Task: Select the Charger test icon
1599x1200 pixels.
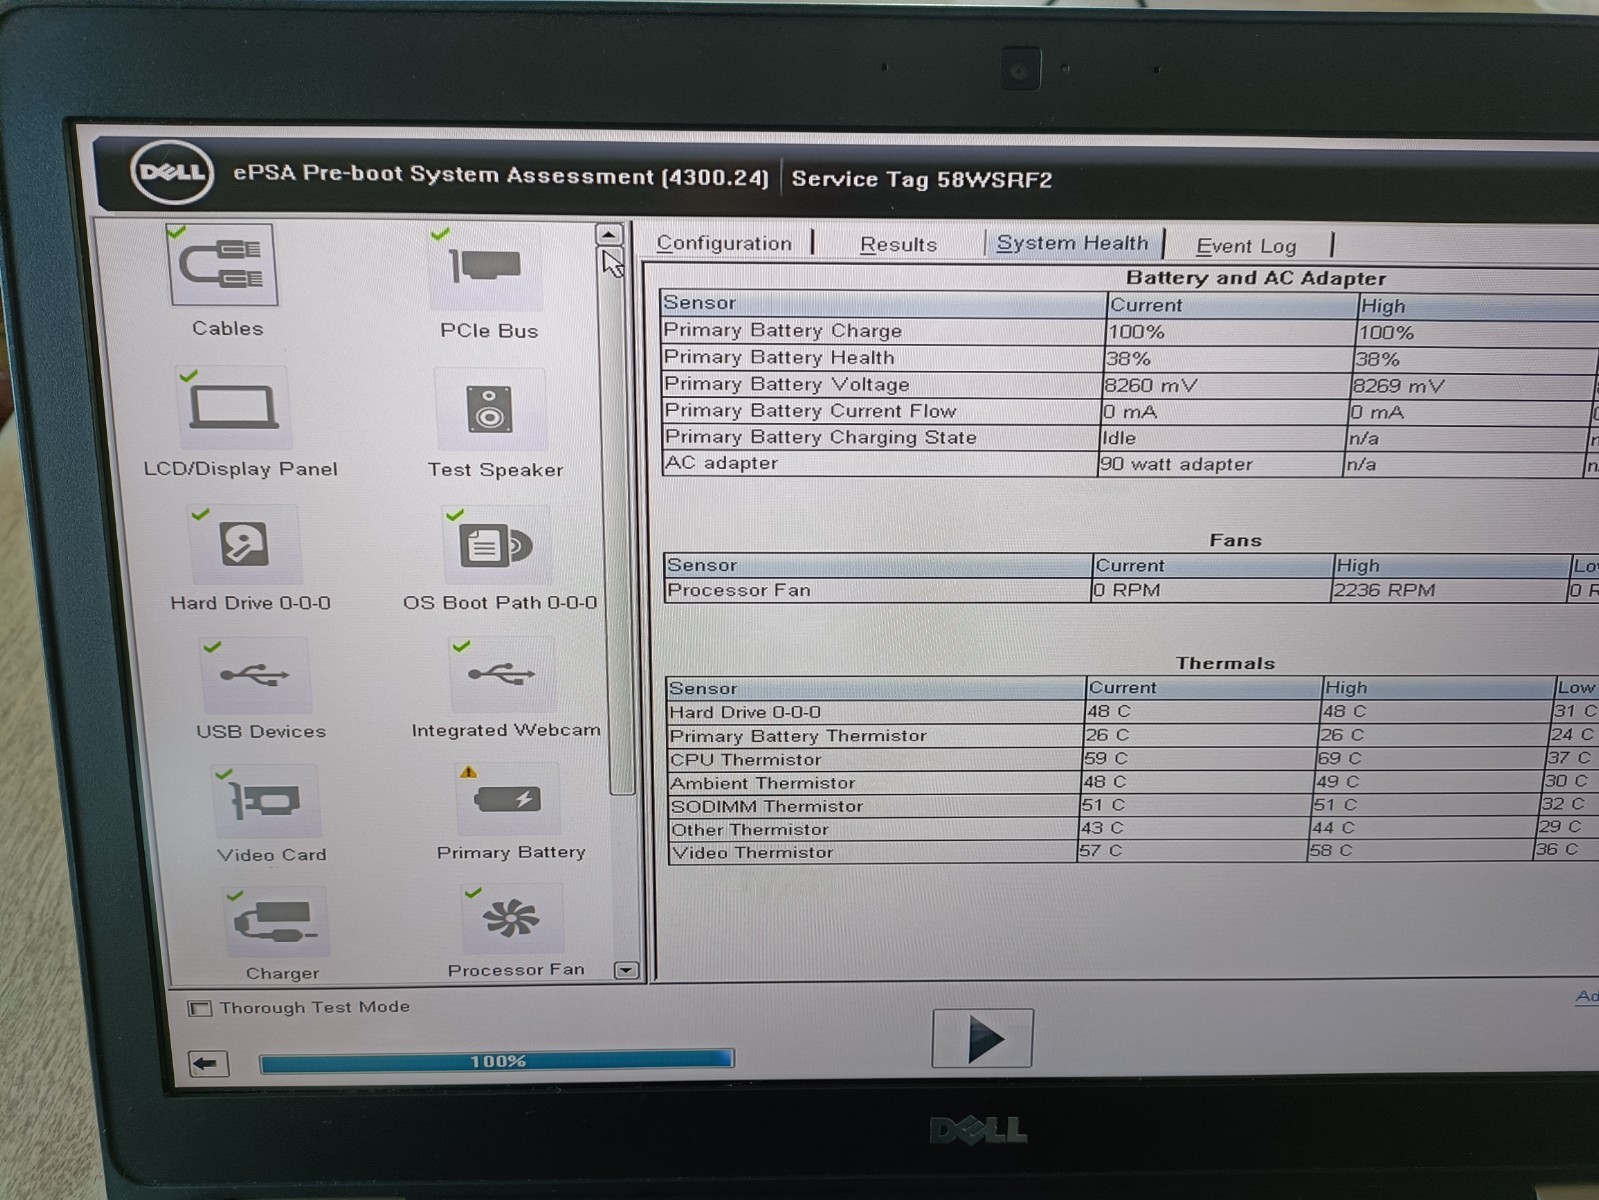Action: tap(276, 921)
